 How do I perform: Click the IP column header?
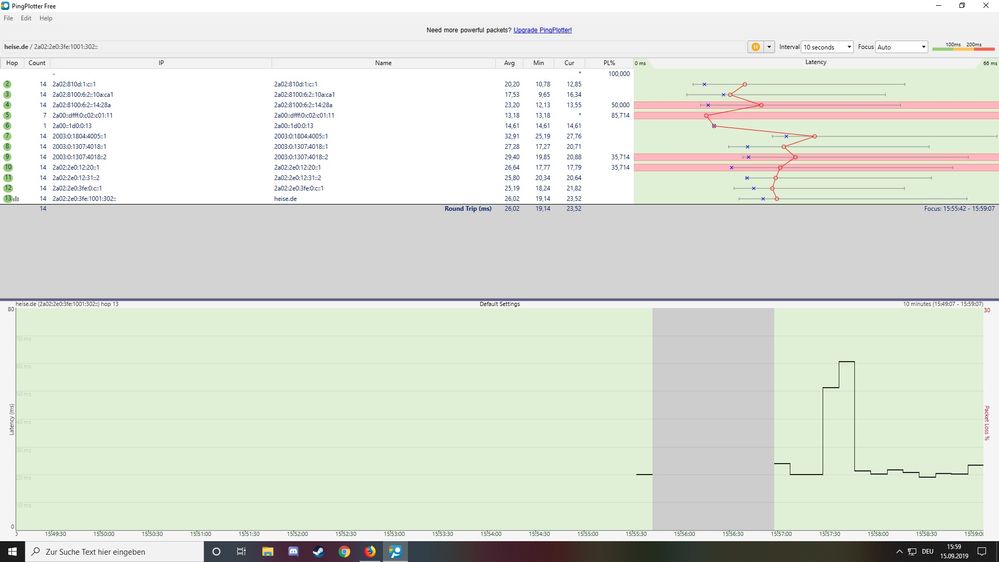[x=161, y=63]
